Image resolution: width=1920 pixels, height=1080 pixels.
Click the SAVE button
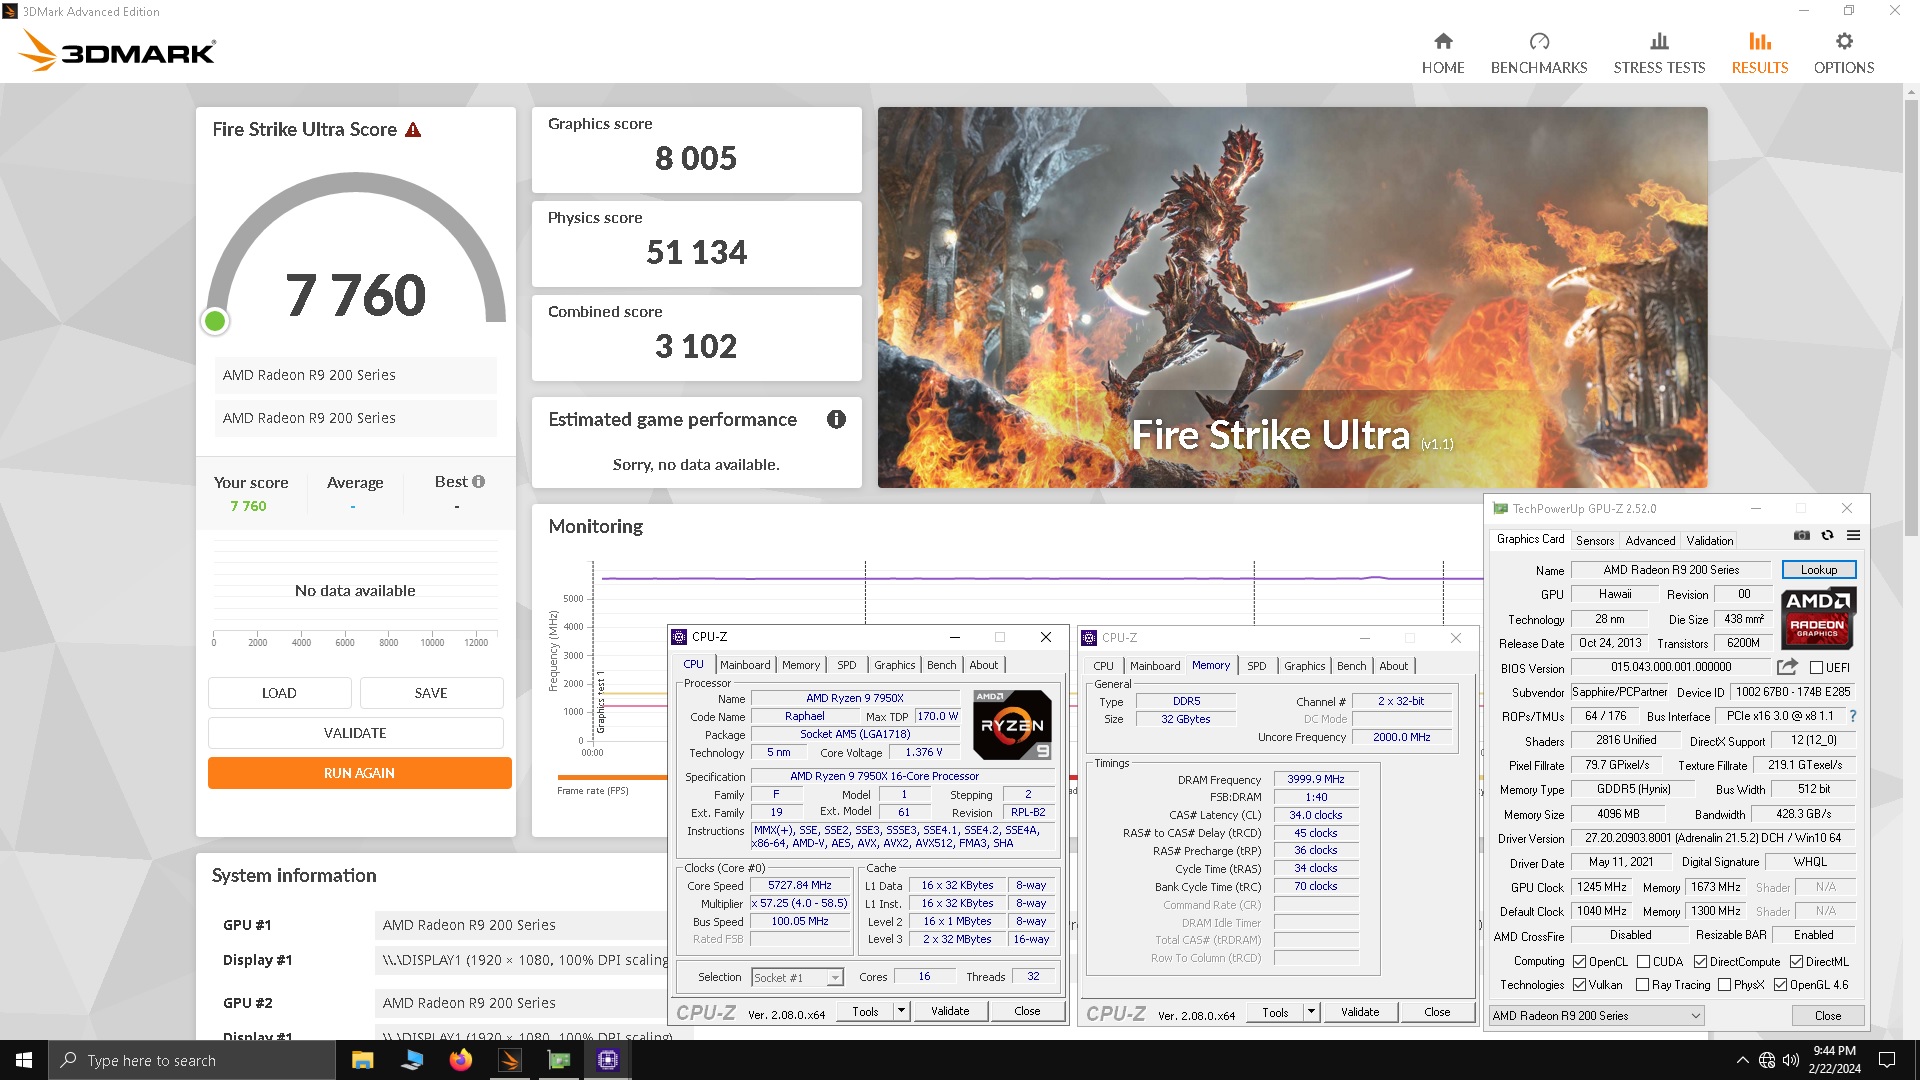coord(431,693)
